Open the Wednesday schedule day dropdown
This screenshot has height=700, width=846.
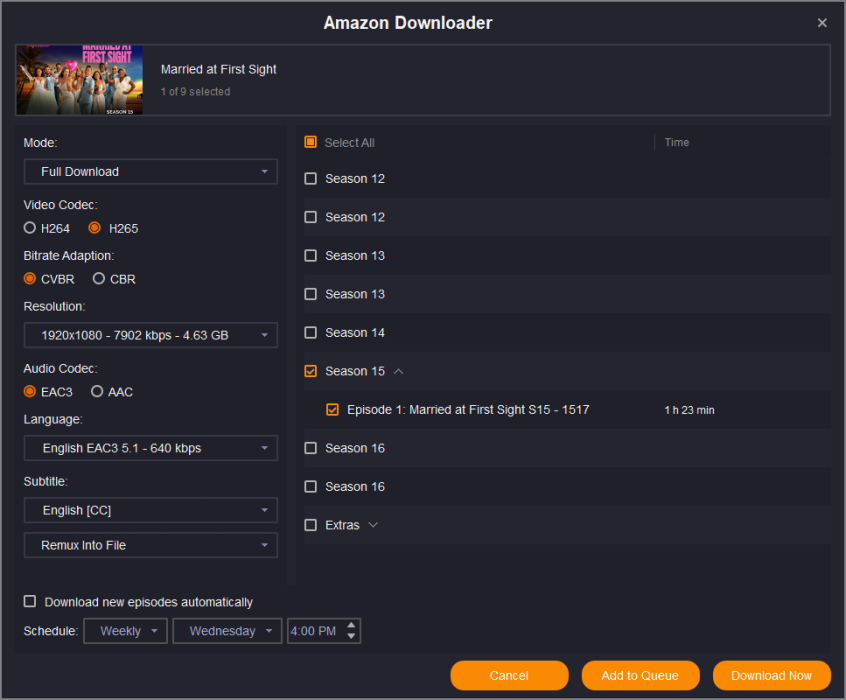tap(227, 631)
